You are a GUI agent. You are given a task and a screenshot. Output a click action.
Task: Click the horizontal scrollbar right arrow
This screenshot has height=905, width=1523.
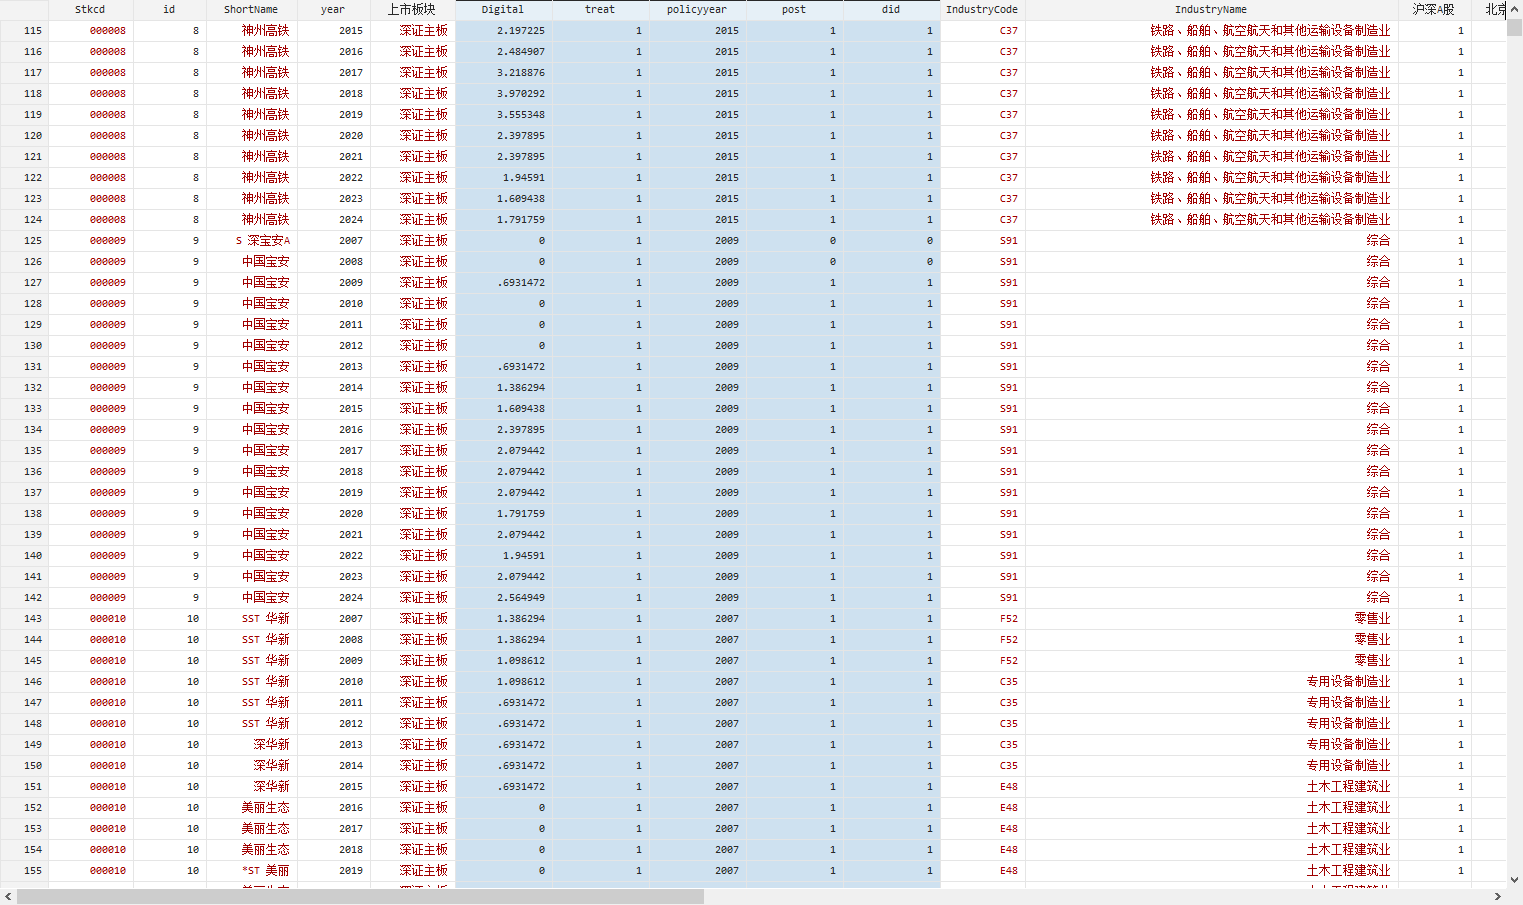point(1498,897)
